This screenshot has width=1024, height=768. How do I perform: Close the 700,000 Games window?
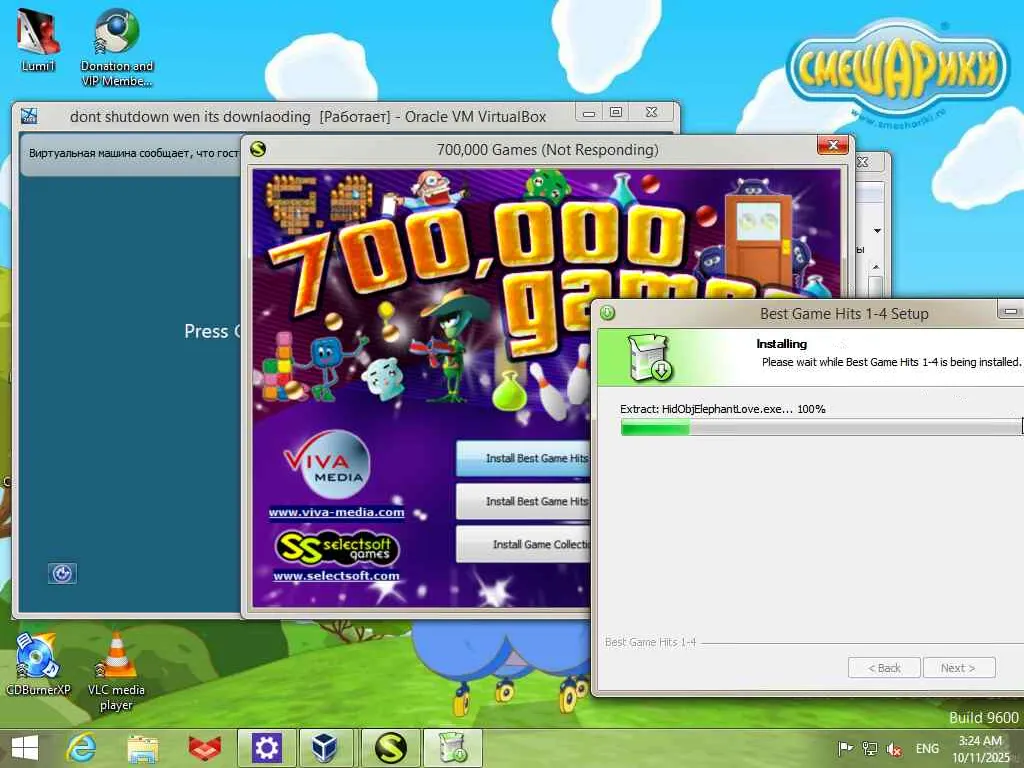coord(833,145)
